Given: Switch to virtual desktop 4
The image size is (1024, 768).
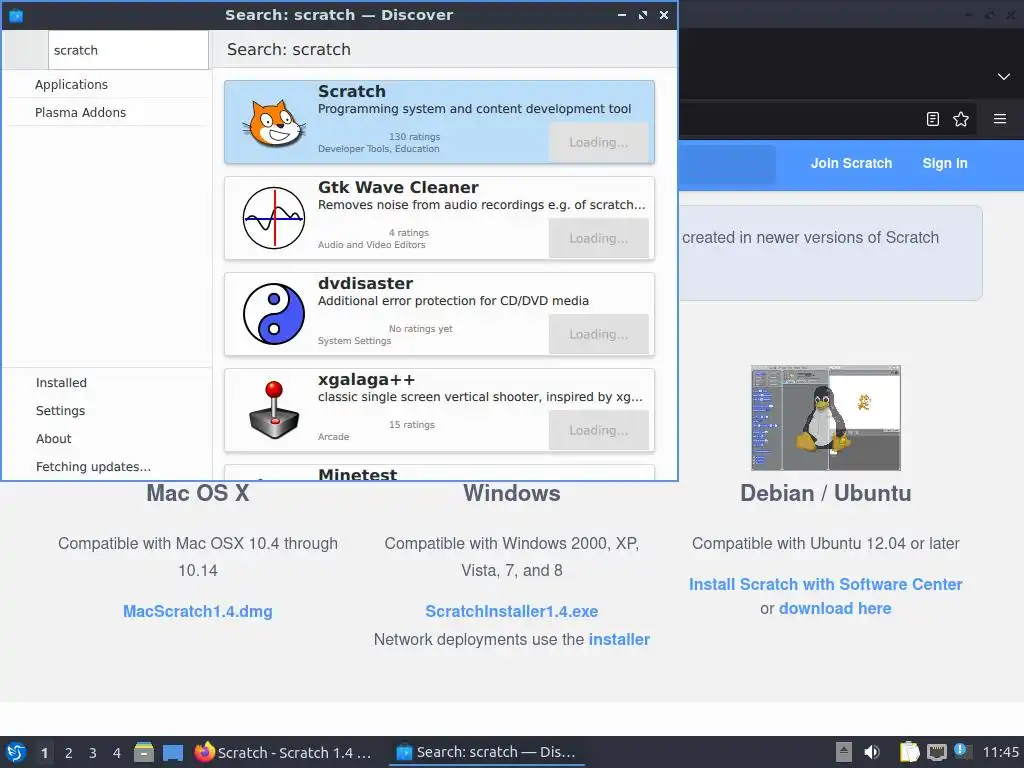Looking at the screenshot, I should [x=117, y=753].
